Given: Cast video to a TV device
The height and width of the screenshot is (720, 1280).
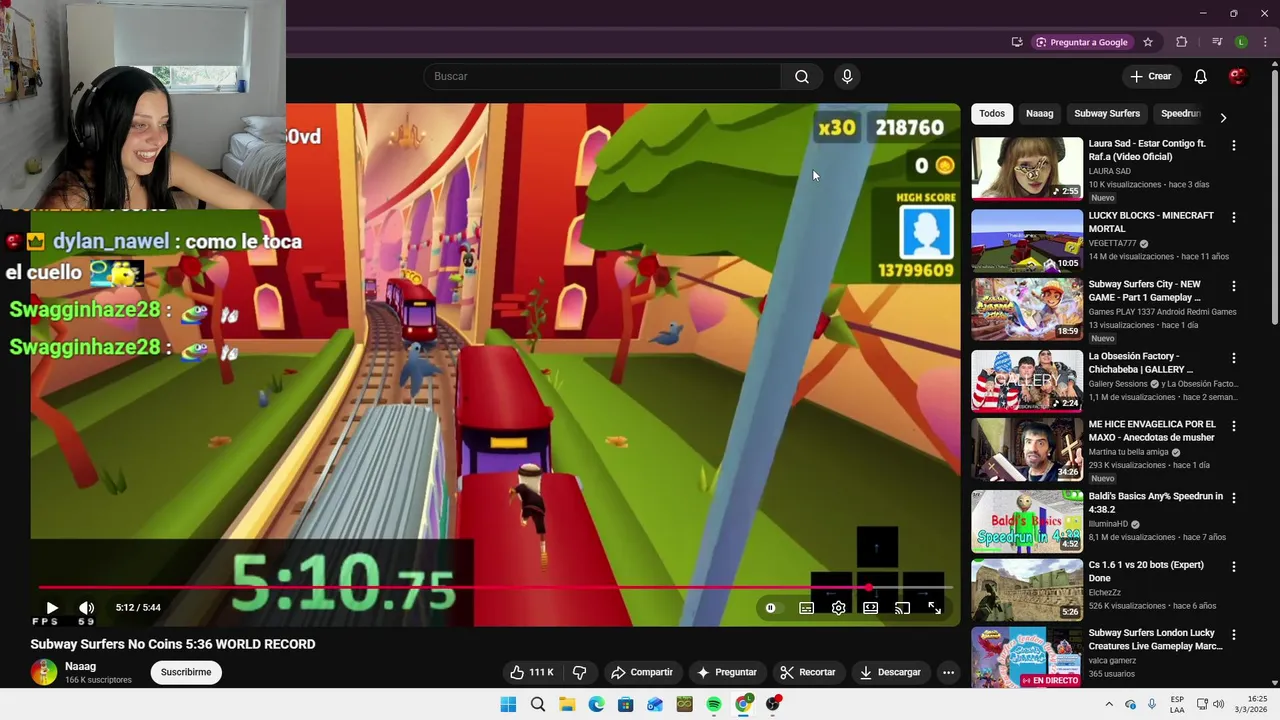Looking at the screenshot, I should 902,607.
